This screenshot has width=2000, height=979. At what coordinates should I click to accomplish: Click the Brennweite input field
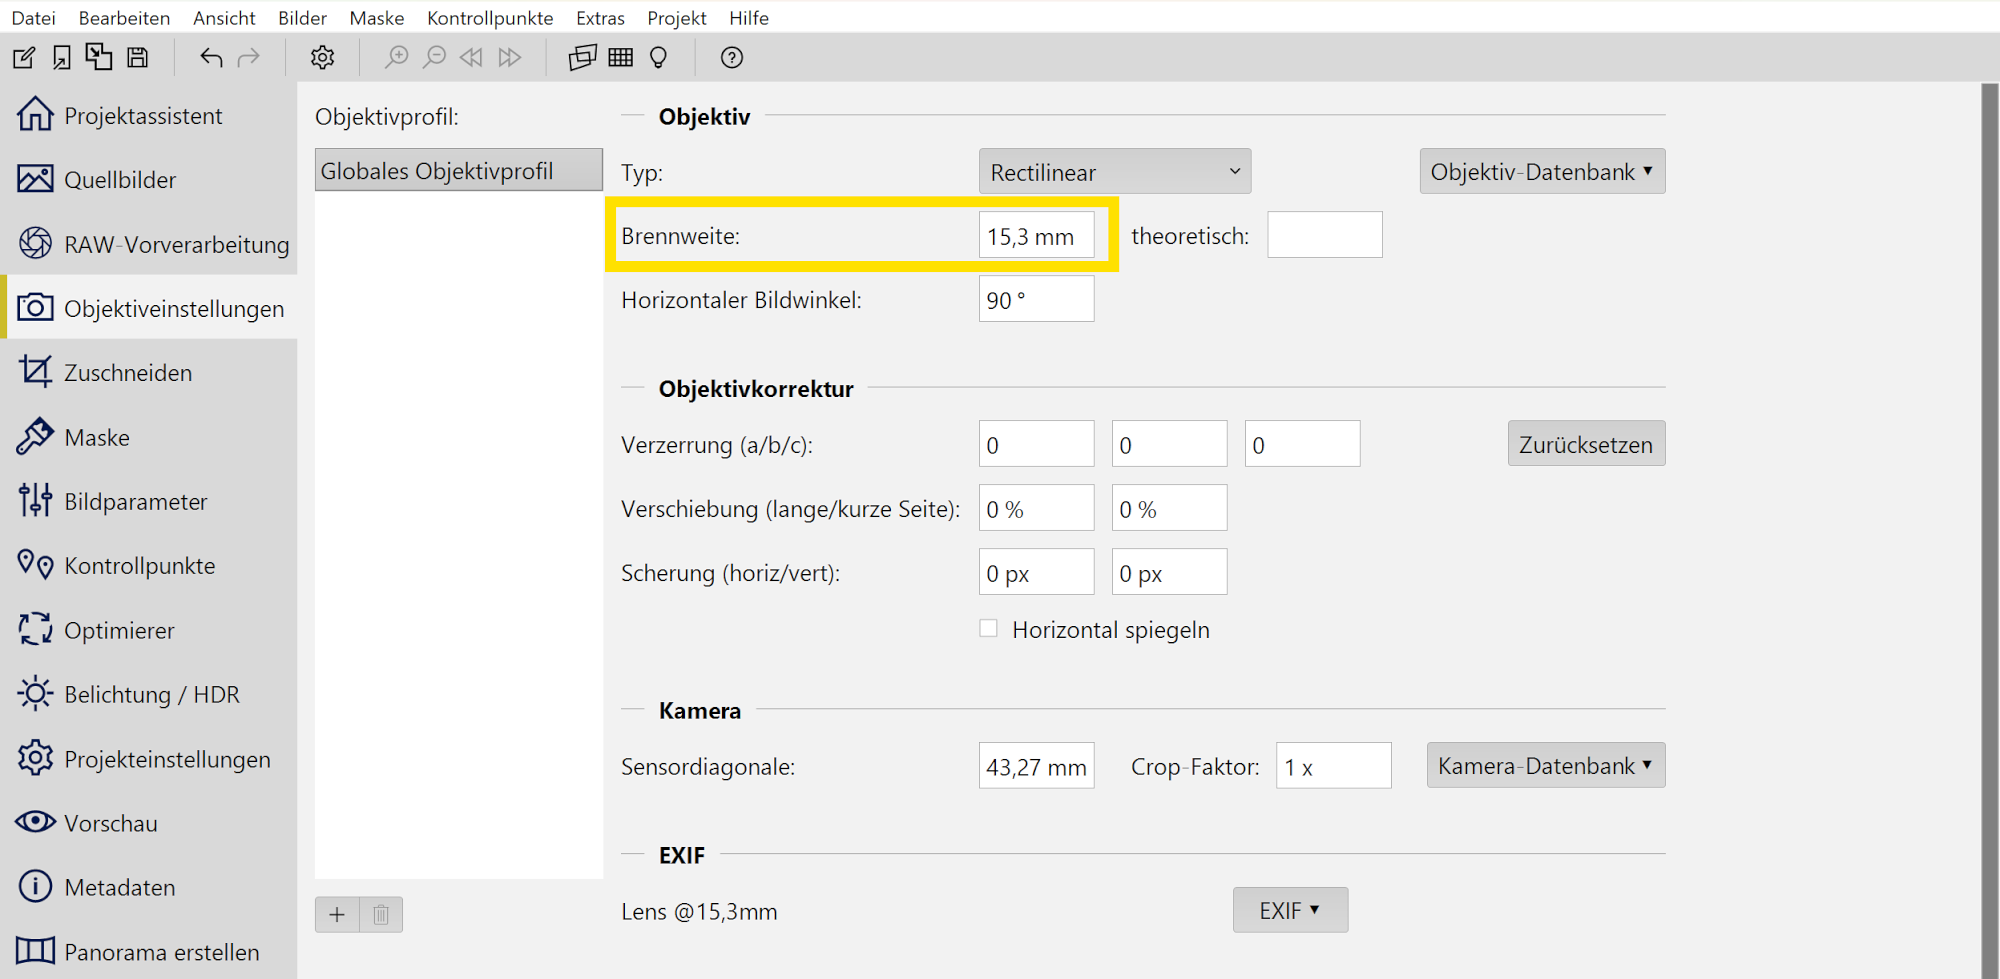tap(1036, 237)
